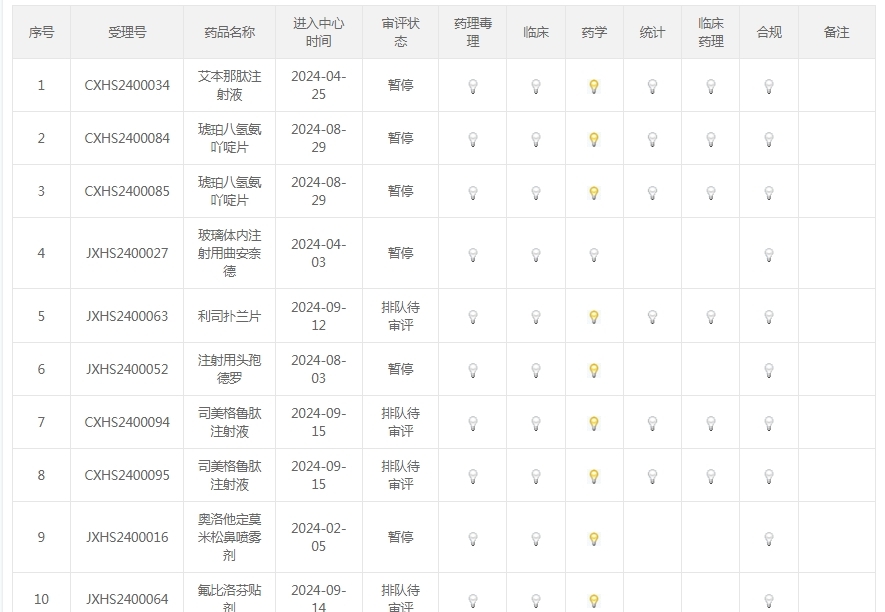Click the date 2024-04-25 cell
Viewport: 885px width, 612px height.
(318, 85)
